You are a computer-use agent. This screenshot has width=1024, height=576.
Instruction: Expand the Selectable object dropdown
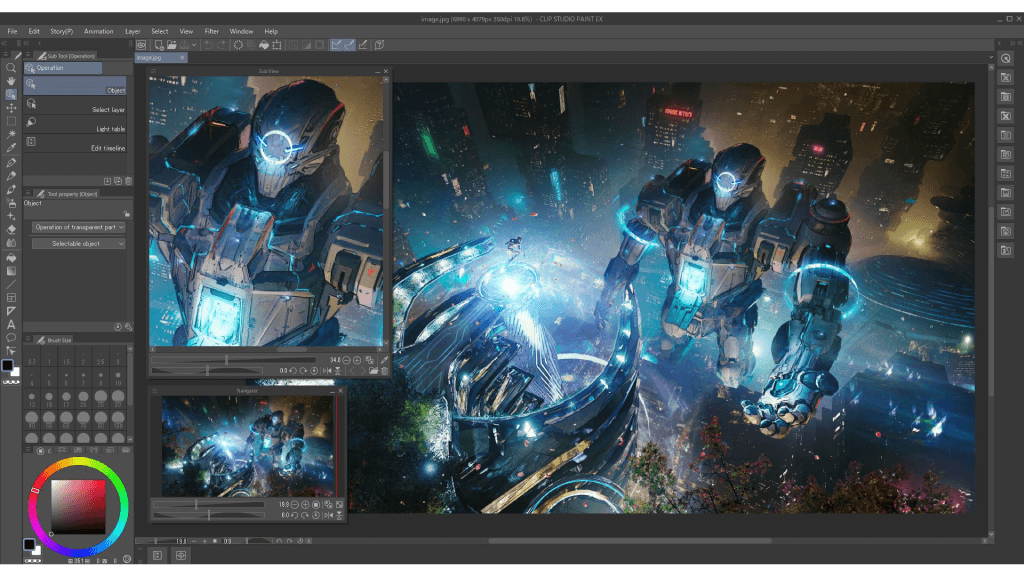coord(79,244)
